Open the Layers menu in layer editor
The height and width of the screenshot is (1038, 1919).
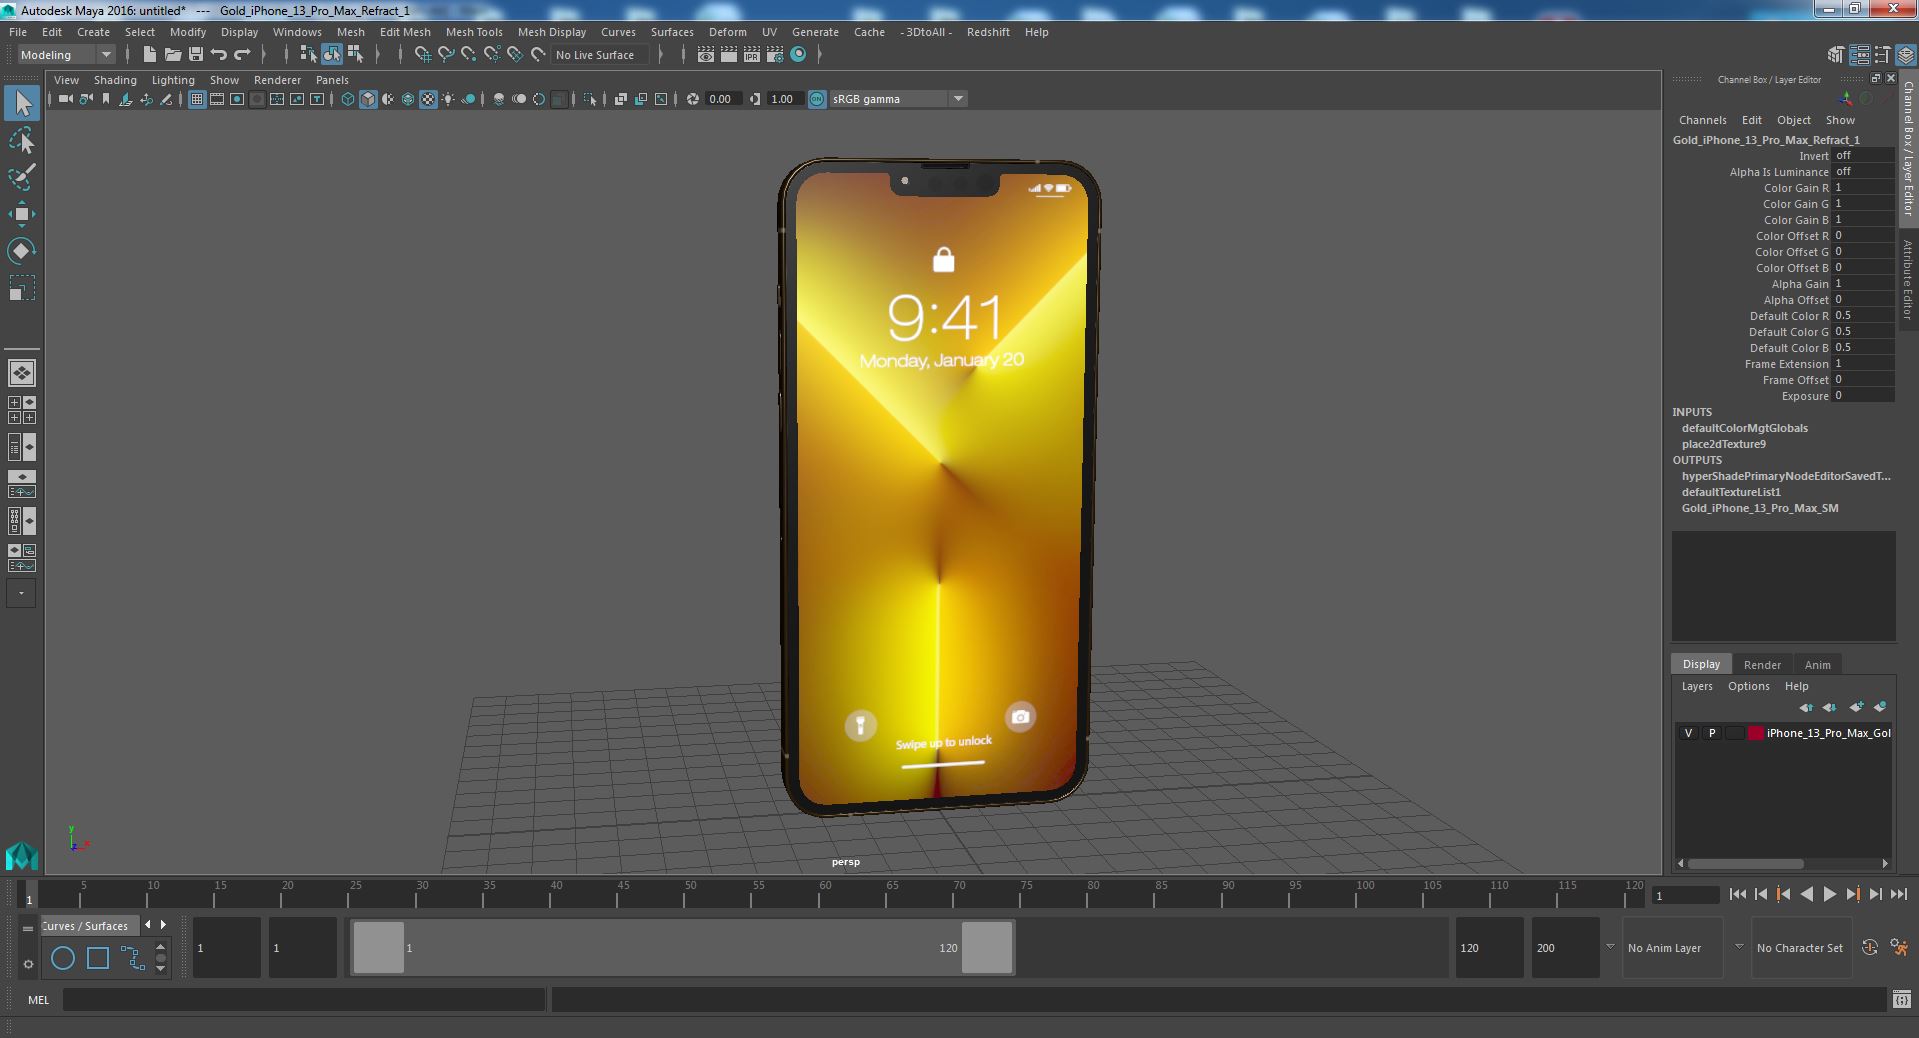click(1697, 686)
